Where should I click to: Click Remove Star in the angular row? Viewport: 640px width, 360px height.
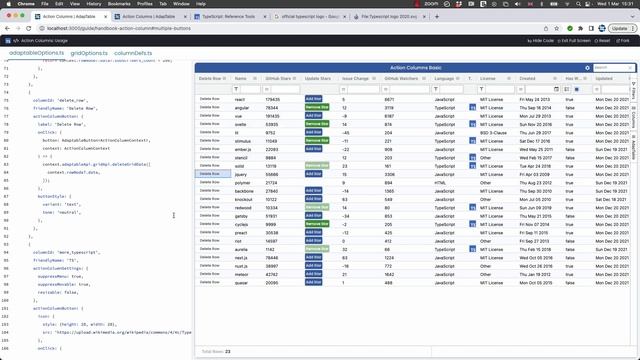point(317,107)
